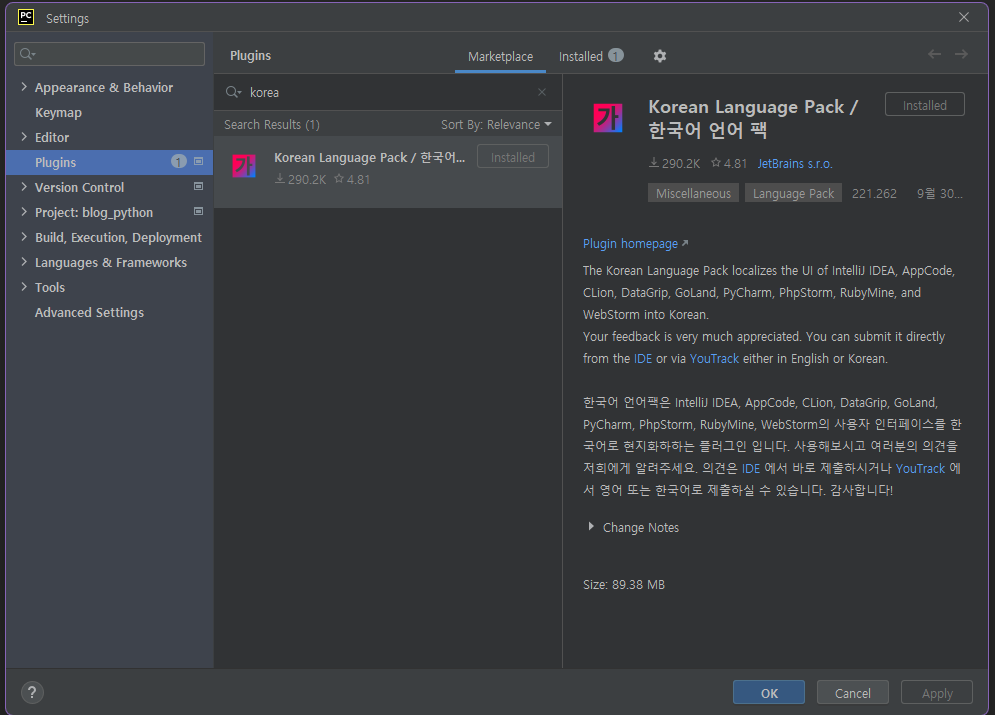Select Advanced Settings in the tree

click(89, 312)
